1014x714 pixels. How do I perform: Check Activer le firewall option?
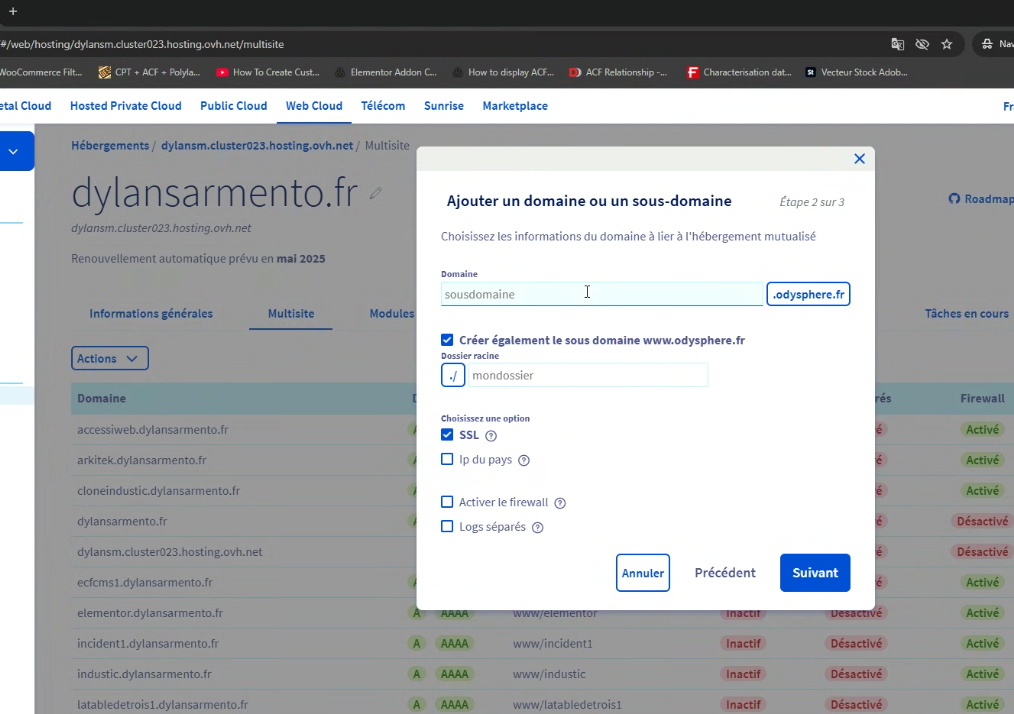pyautogui.click(x=447, y=502)
